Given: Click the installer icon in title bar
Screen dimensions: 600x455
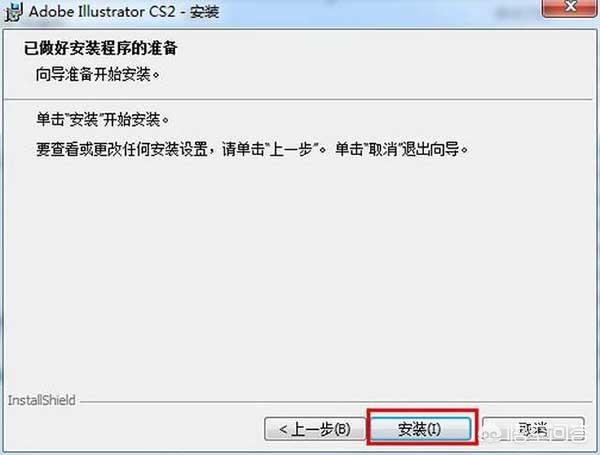Looking at the screenshot, I should [14, 11].
